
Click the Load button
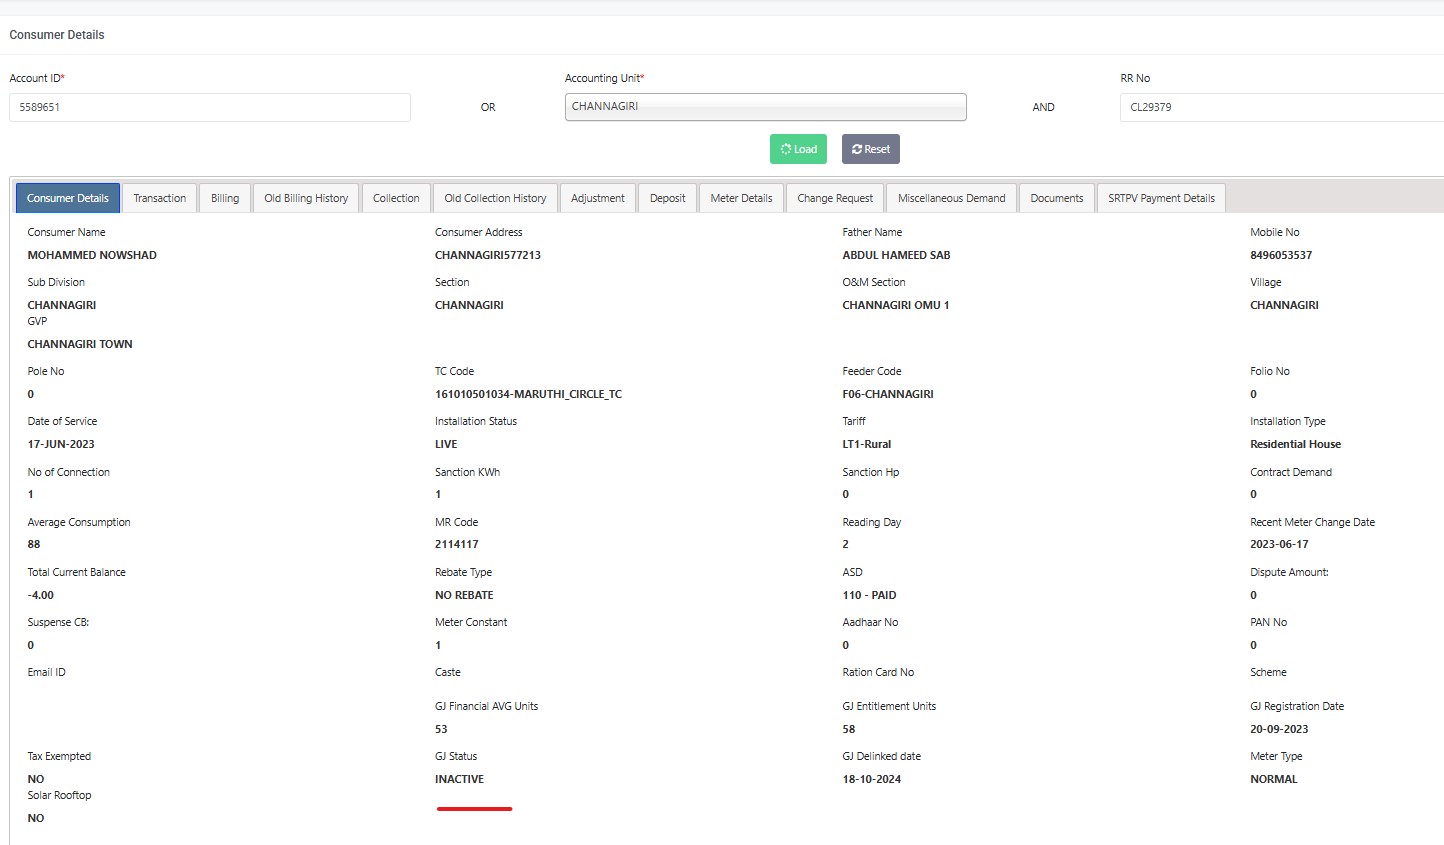(798, 149)
